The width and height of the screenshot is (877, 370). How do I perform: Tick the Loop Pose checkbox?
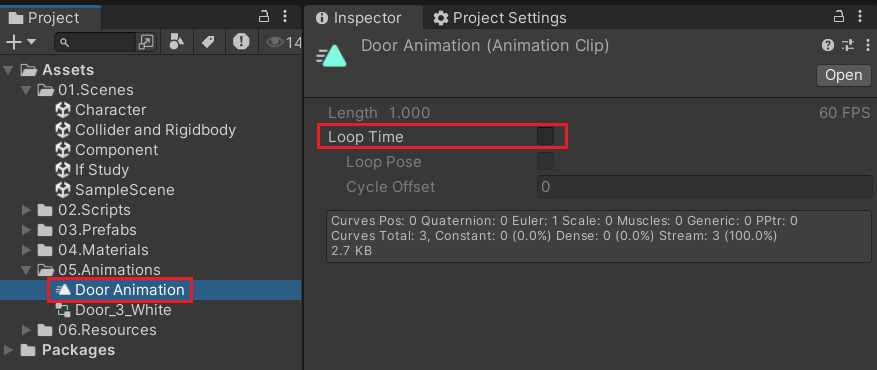[545, 162]
